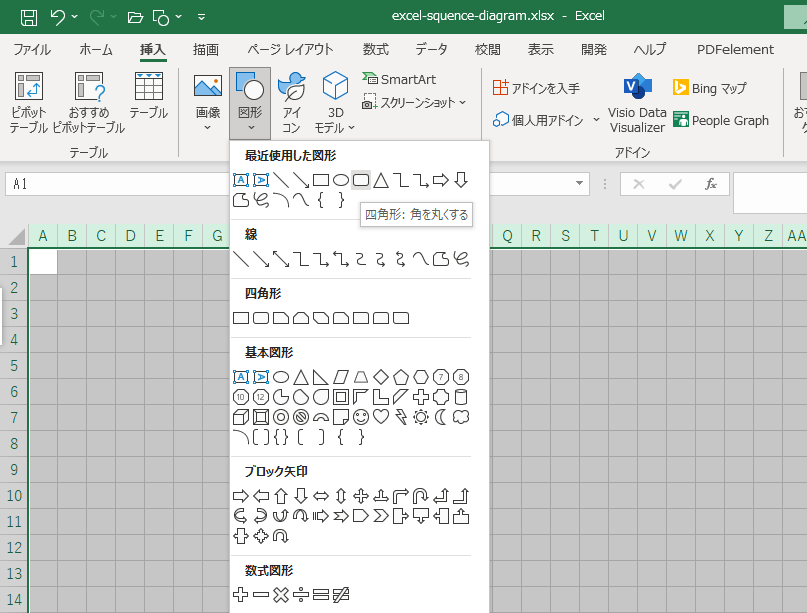The width and height of the screenshot is (807, 613).
Task: Click the アドインを入手 button
Action: pos(536,88)
